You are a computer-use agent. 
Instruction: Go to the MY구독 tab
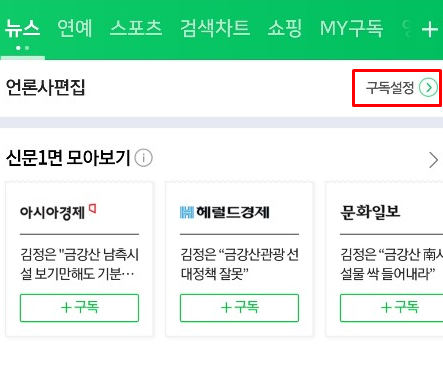(x=351, y=28)
